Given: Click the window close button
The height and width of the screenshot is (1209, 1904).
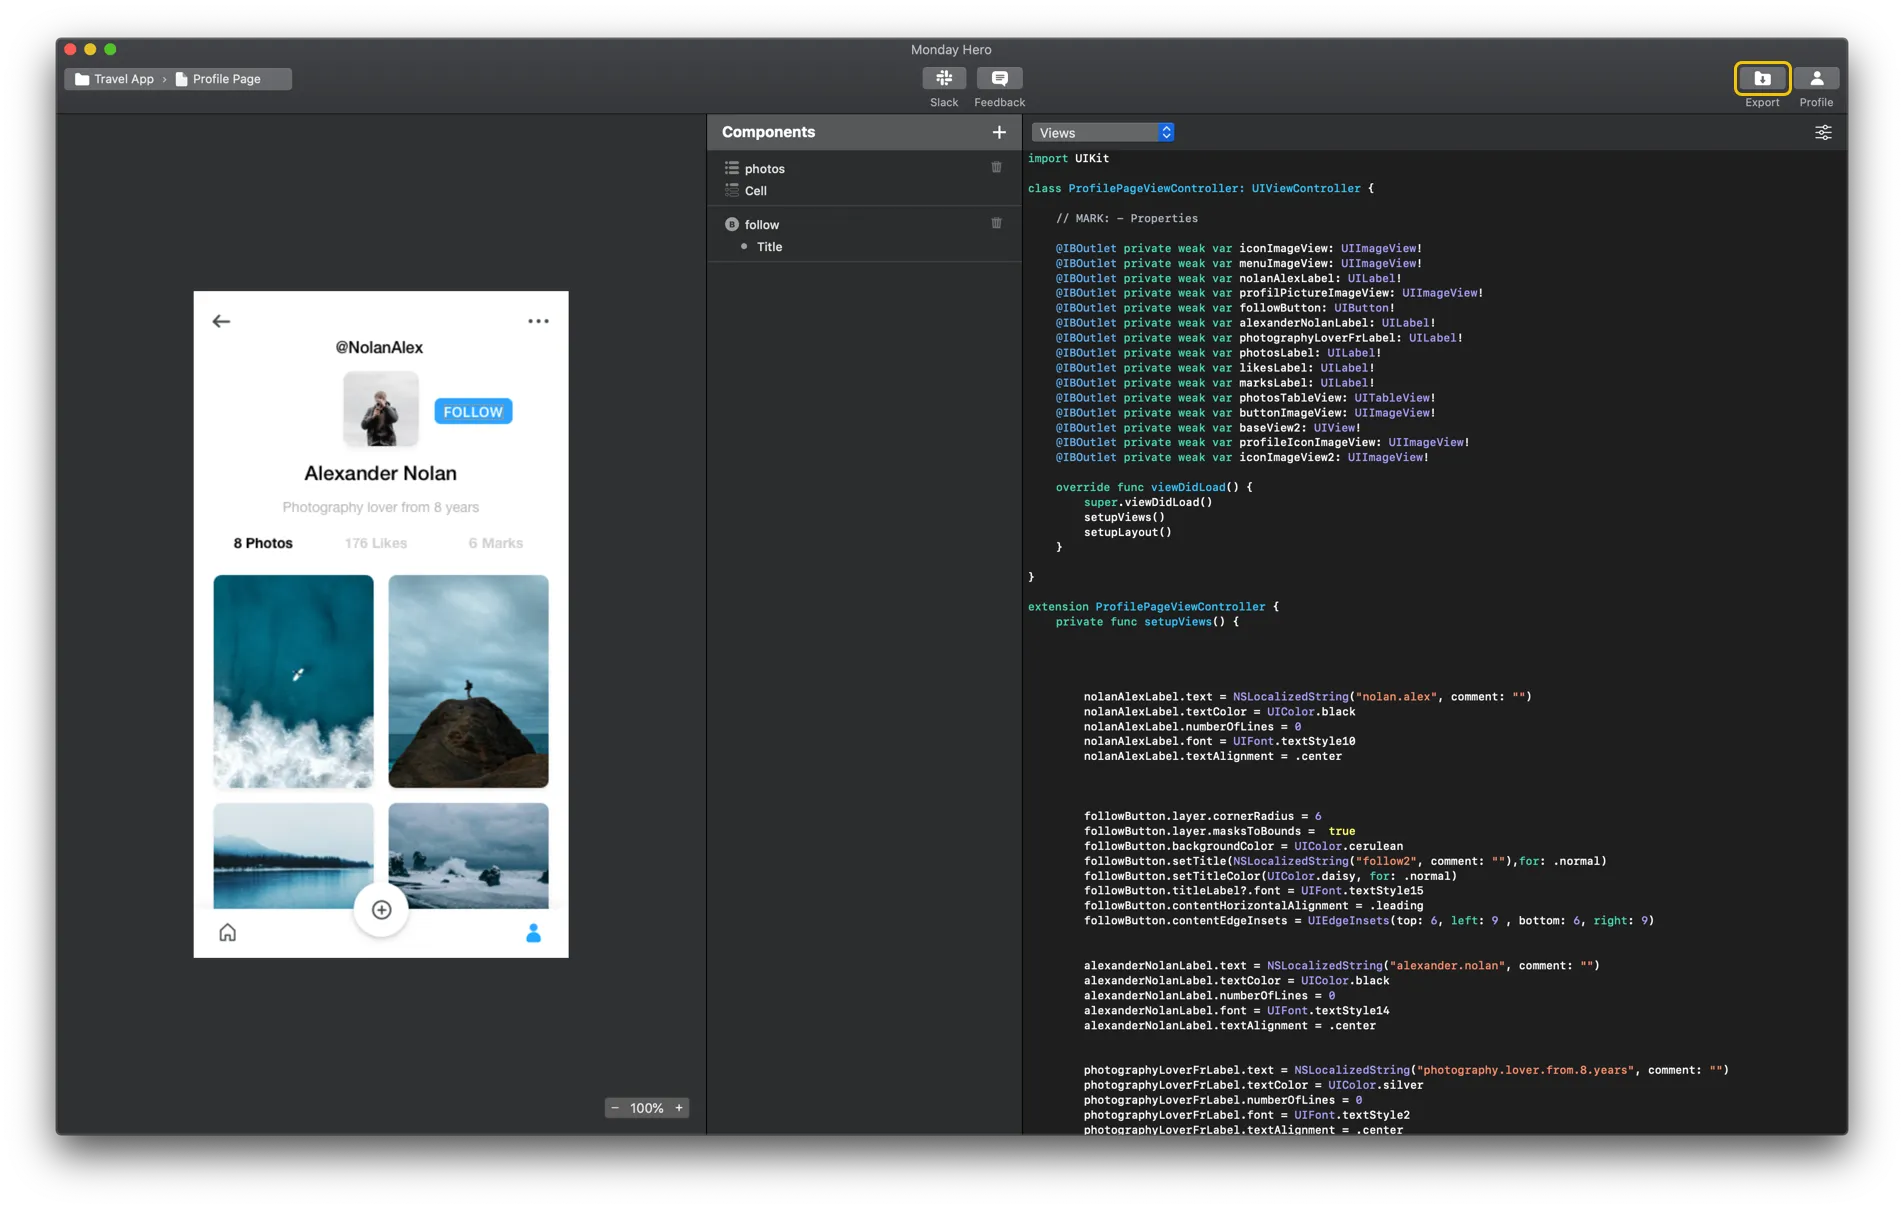Looking at the screenshot, I should click(70, 49).
